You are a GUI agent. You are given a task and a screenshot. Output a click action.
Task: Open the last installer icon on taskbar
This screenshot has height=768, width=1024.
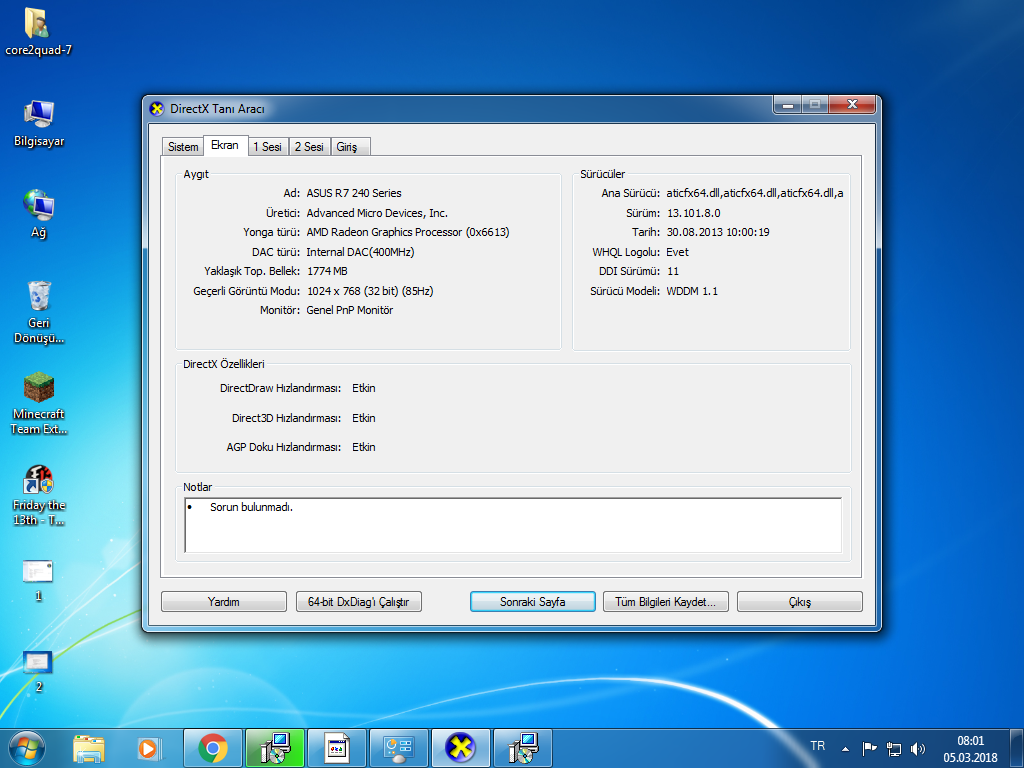[x=523, y=748]
